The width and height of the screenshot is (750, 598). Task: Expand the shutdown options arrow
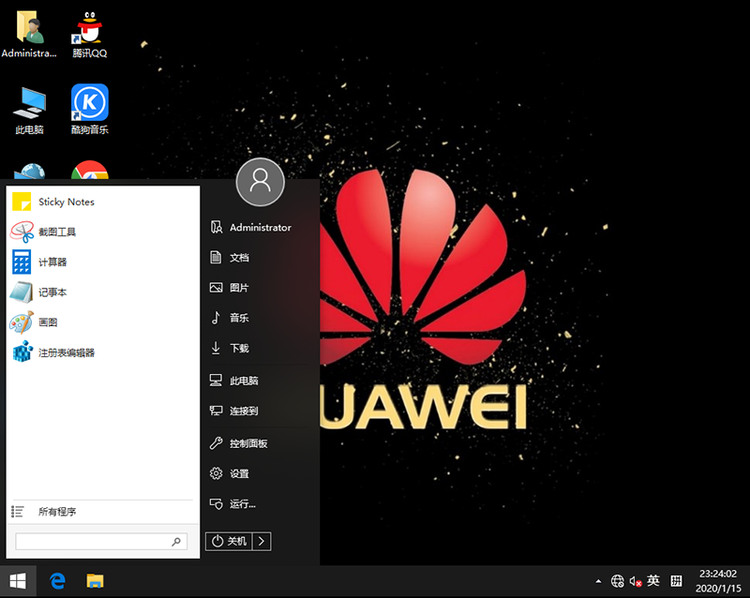coord(262,541)
